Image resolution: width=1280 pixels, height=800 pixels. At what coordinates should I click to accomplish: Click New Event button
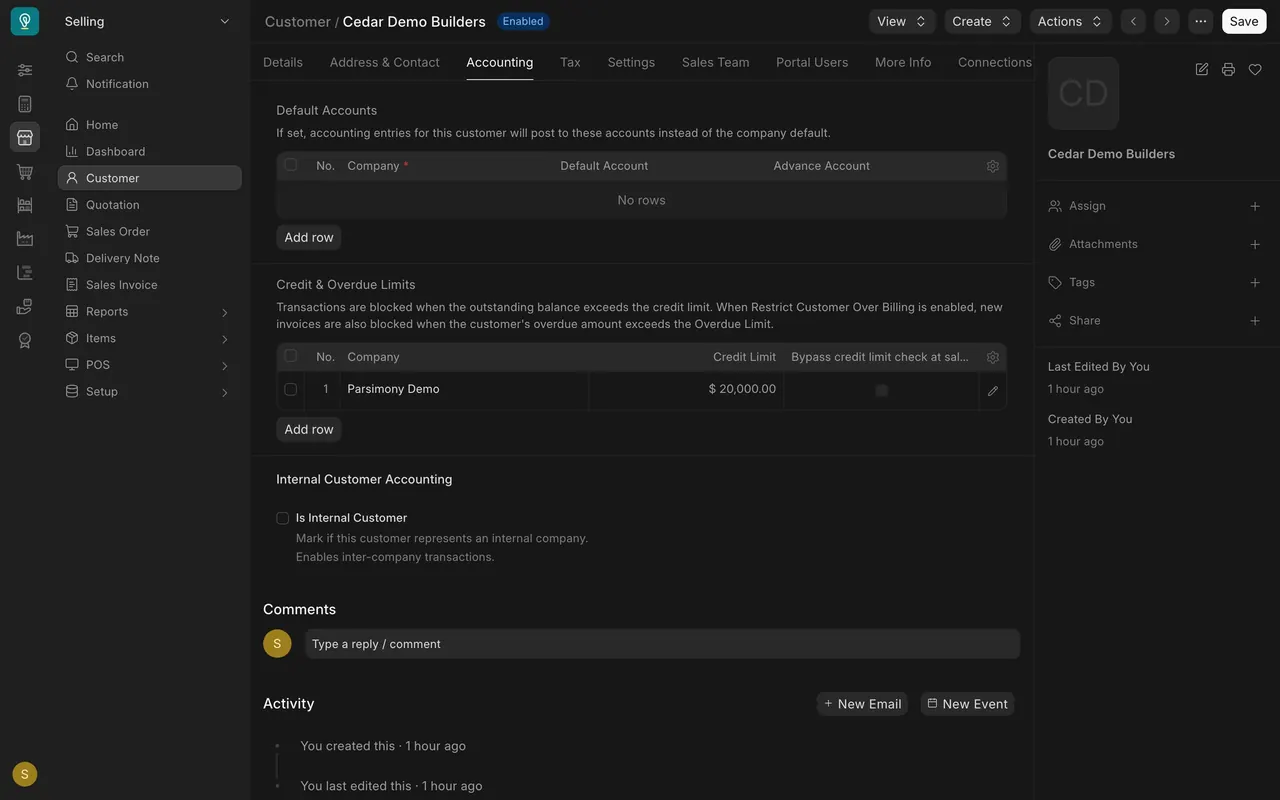[967, 704]
